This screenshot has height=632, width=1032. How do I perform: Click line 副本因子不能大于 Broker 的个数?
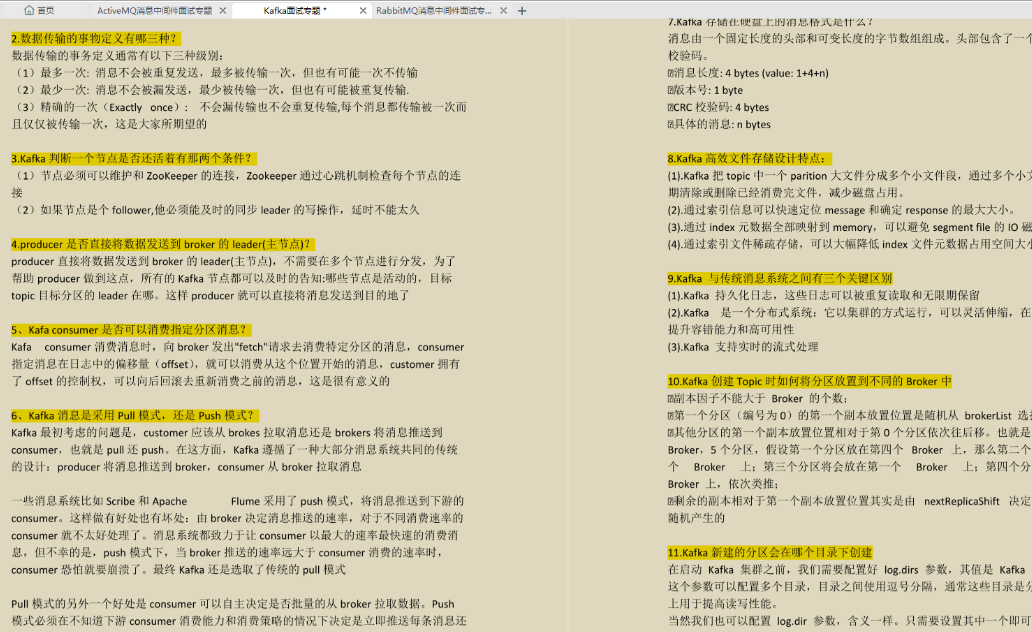coord(758,398)
